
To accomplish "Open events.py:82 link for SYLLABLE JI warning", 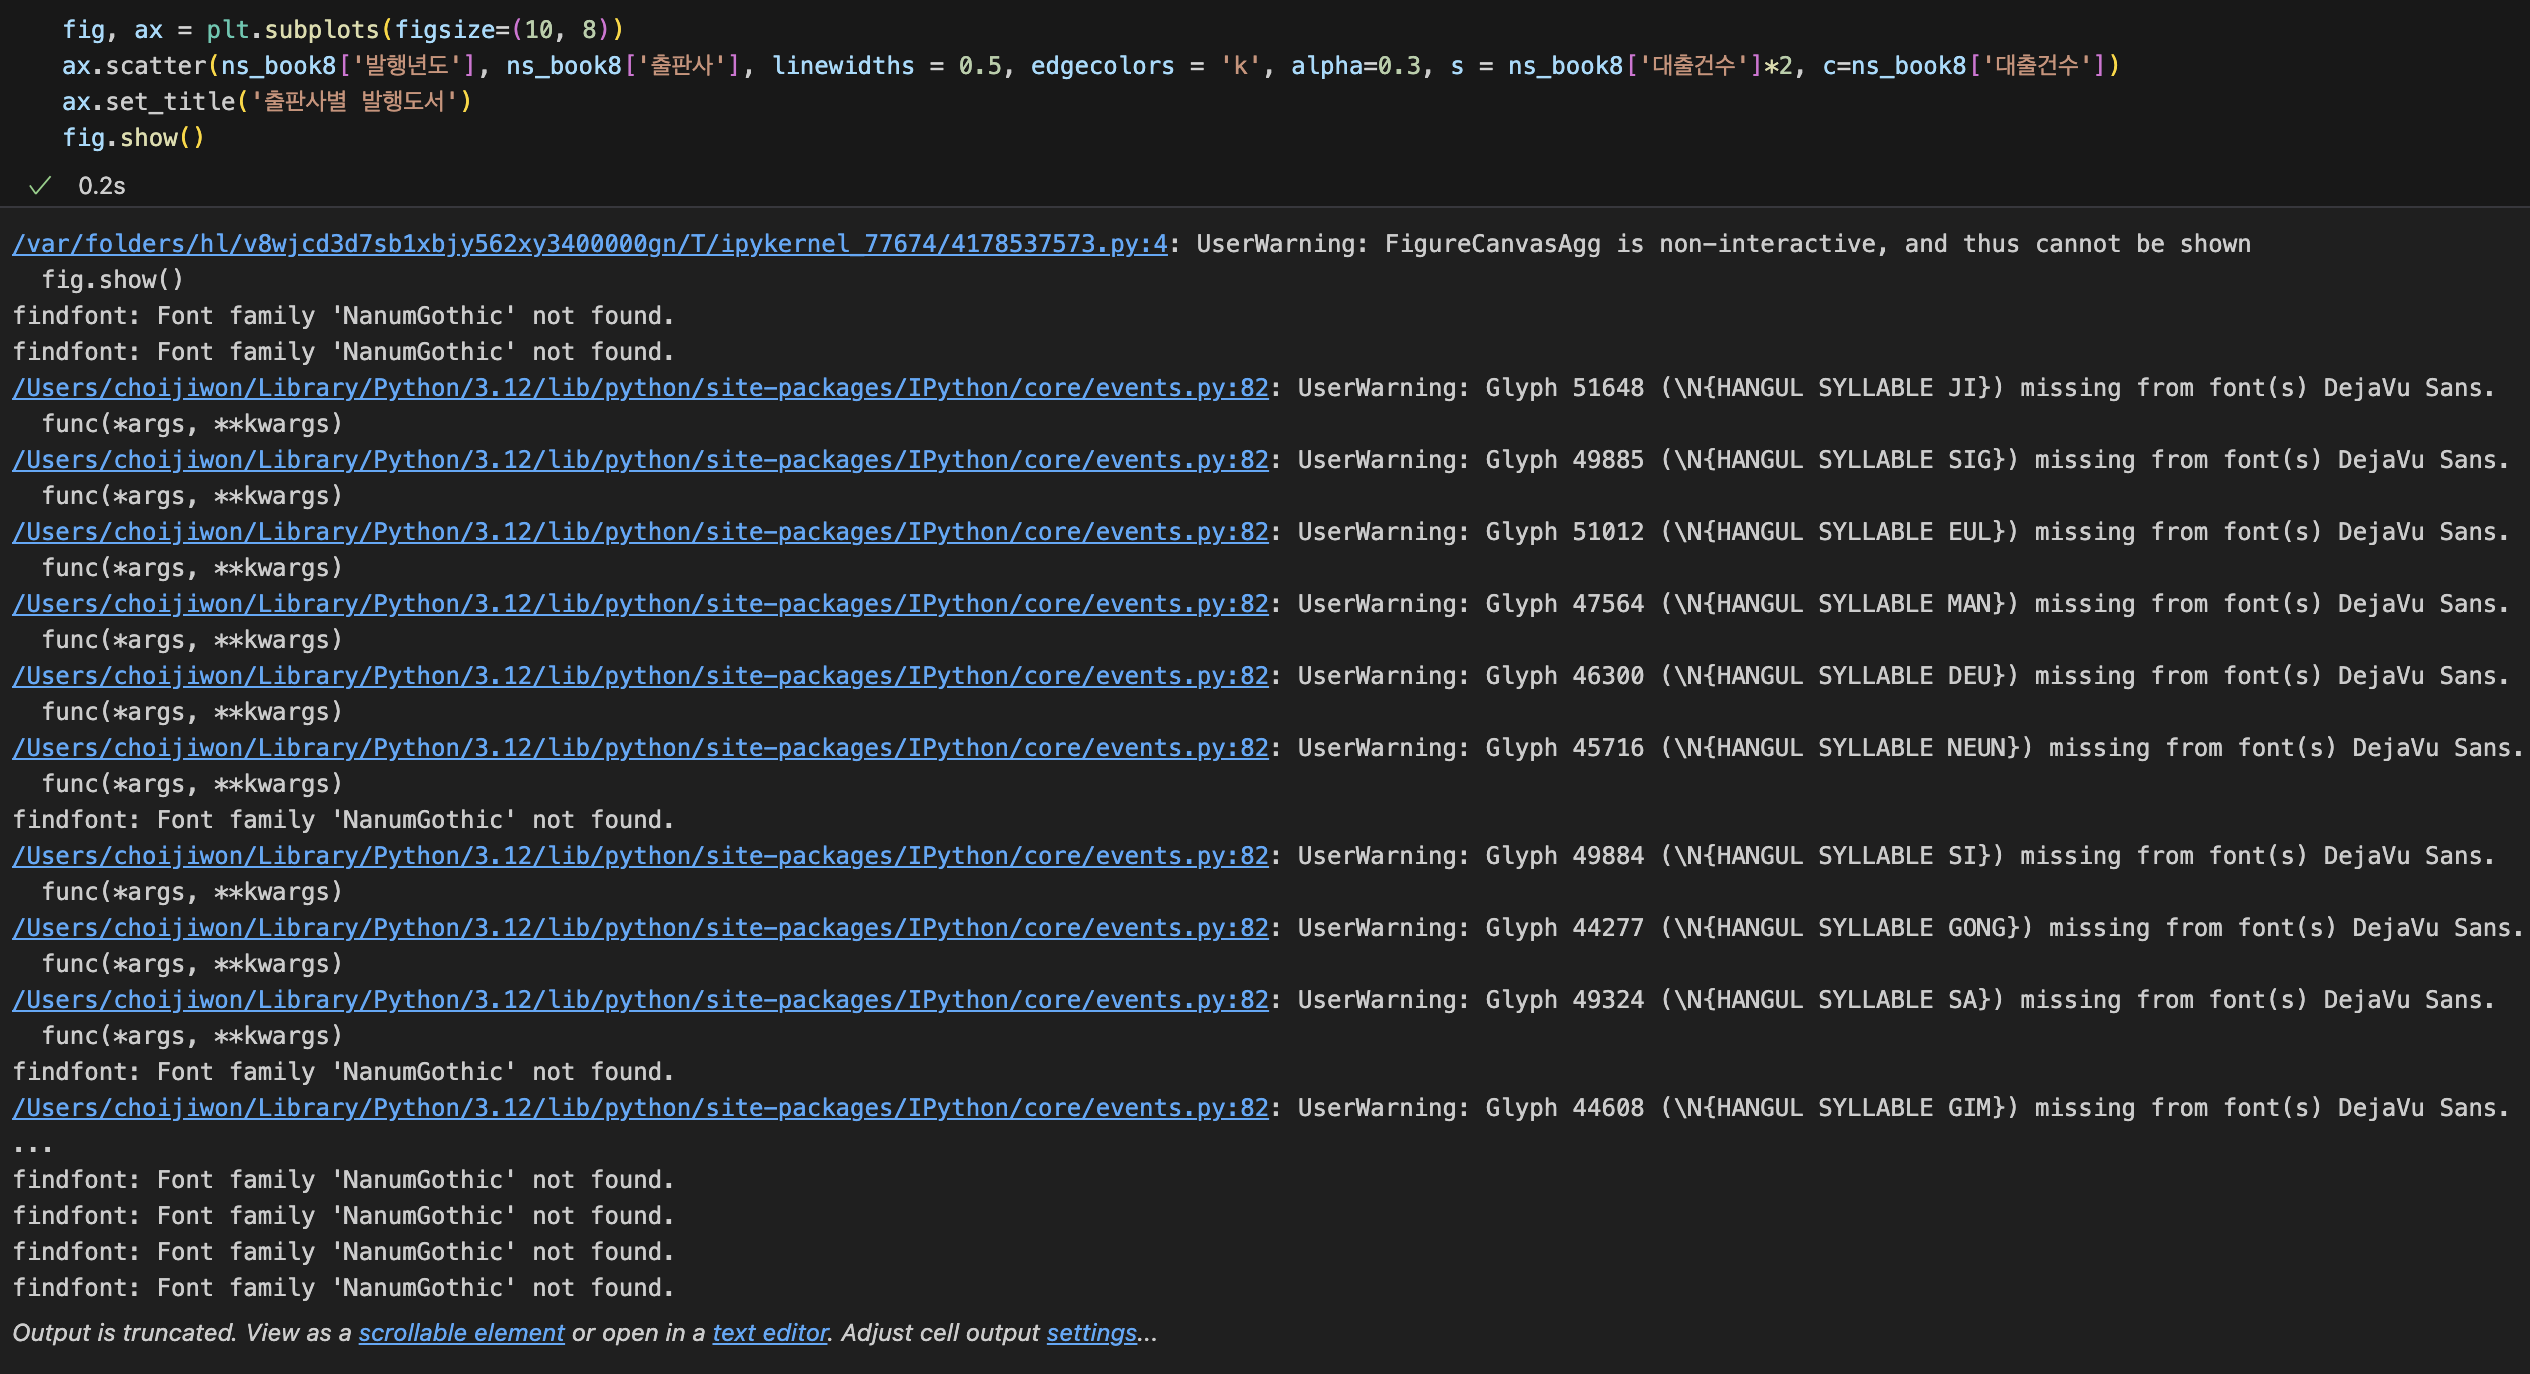I will click(640, 388).
